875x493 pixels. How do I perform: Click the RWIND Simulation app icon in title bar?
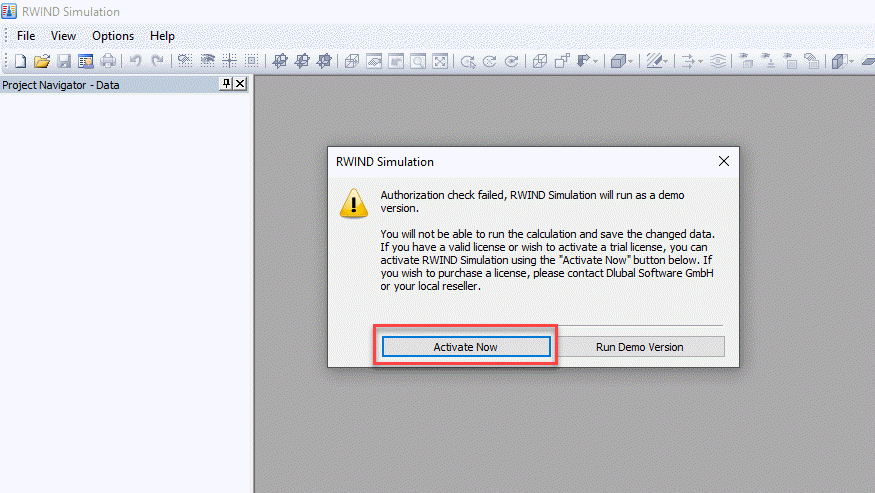(9, 11)
